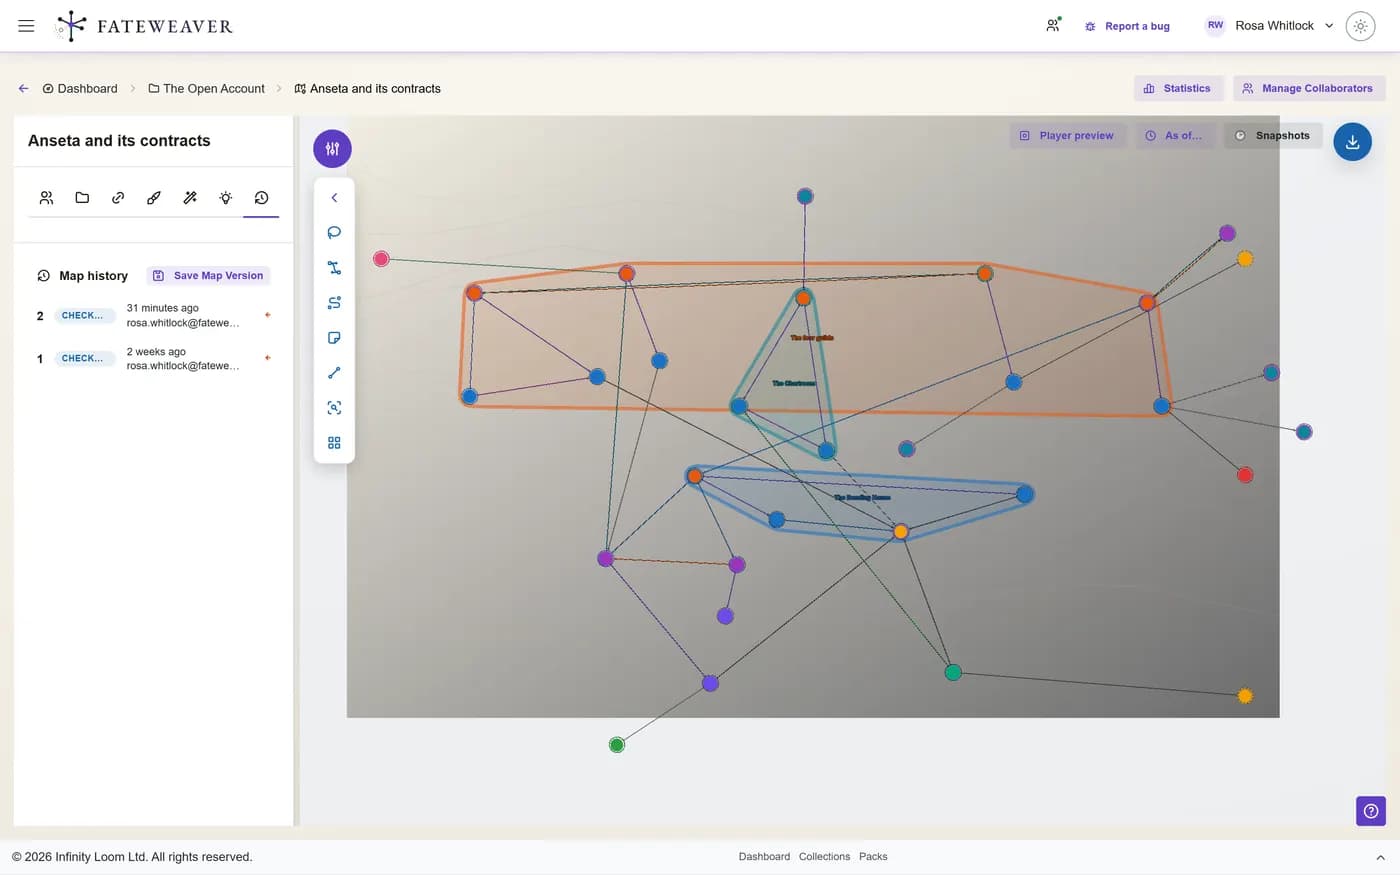Click the '31 minutes ago' history entry

[x=162, y=308]
